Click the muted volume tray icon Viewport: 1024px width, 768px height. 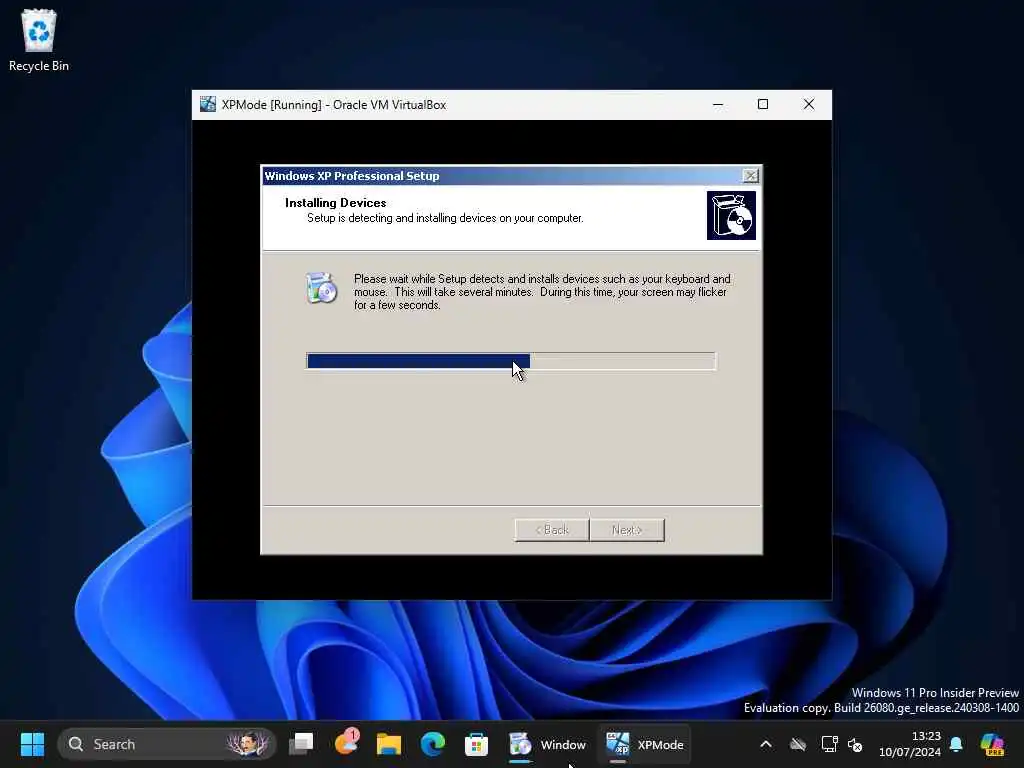pyautogui.click(x=855, y=744)
